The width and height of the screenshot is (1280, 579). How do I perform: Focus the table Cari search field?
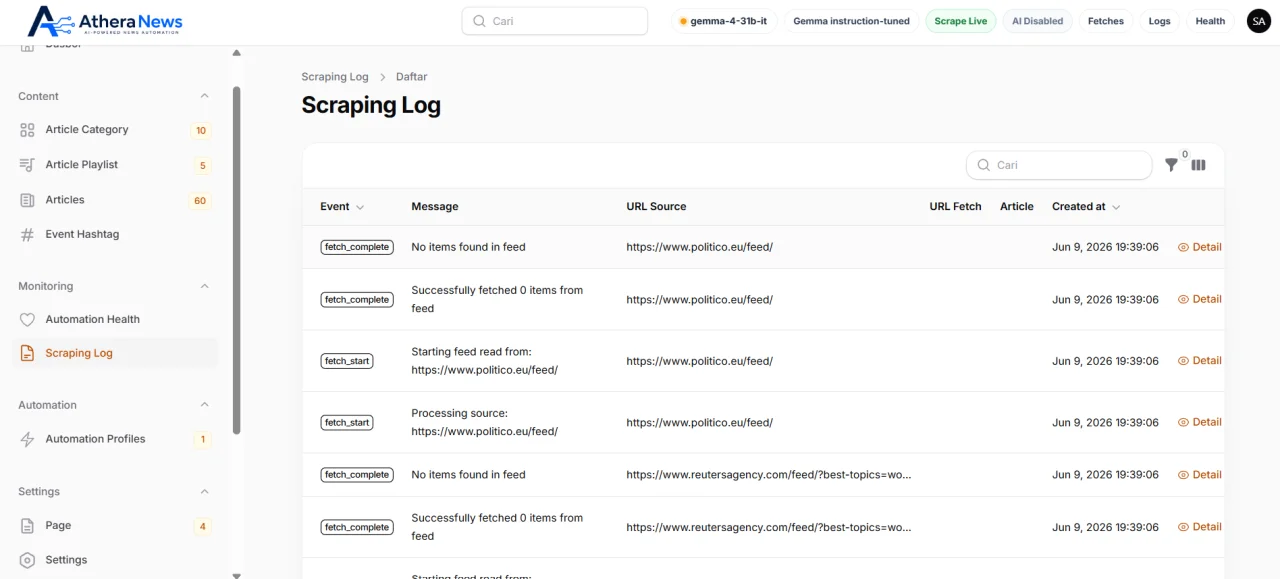1059,165
